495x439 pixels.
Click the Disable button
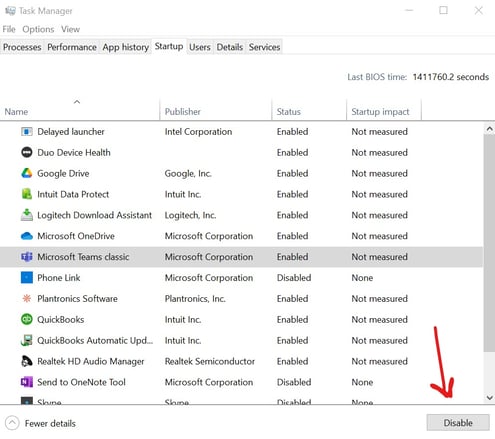[x=458, y=423]
